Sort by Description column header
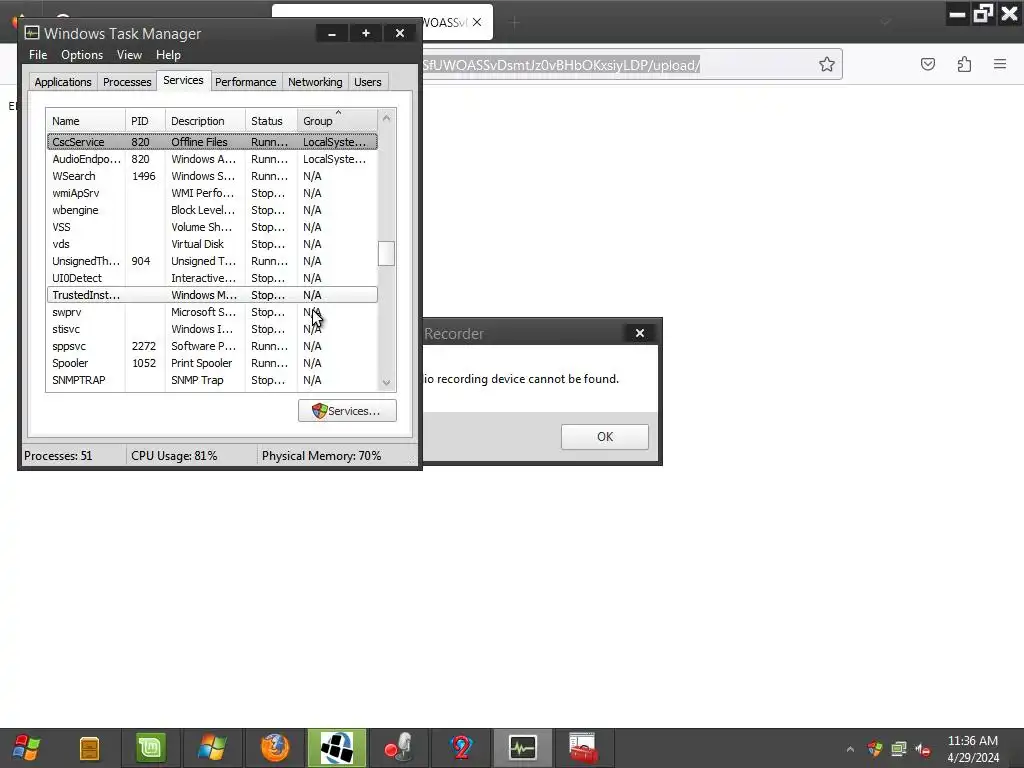The width and height of the screenshot is (1024, 768). pos(205,121)
